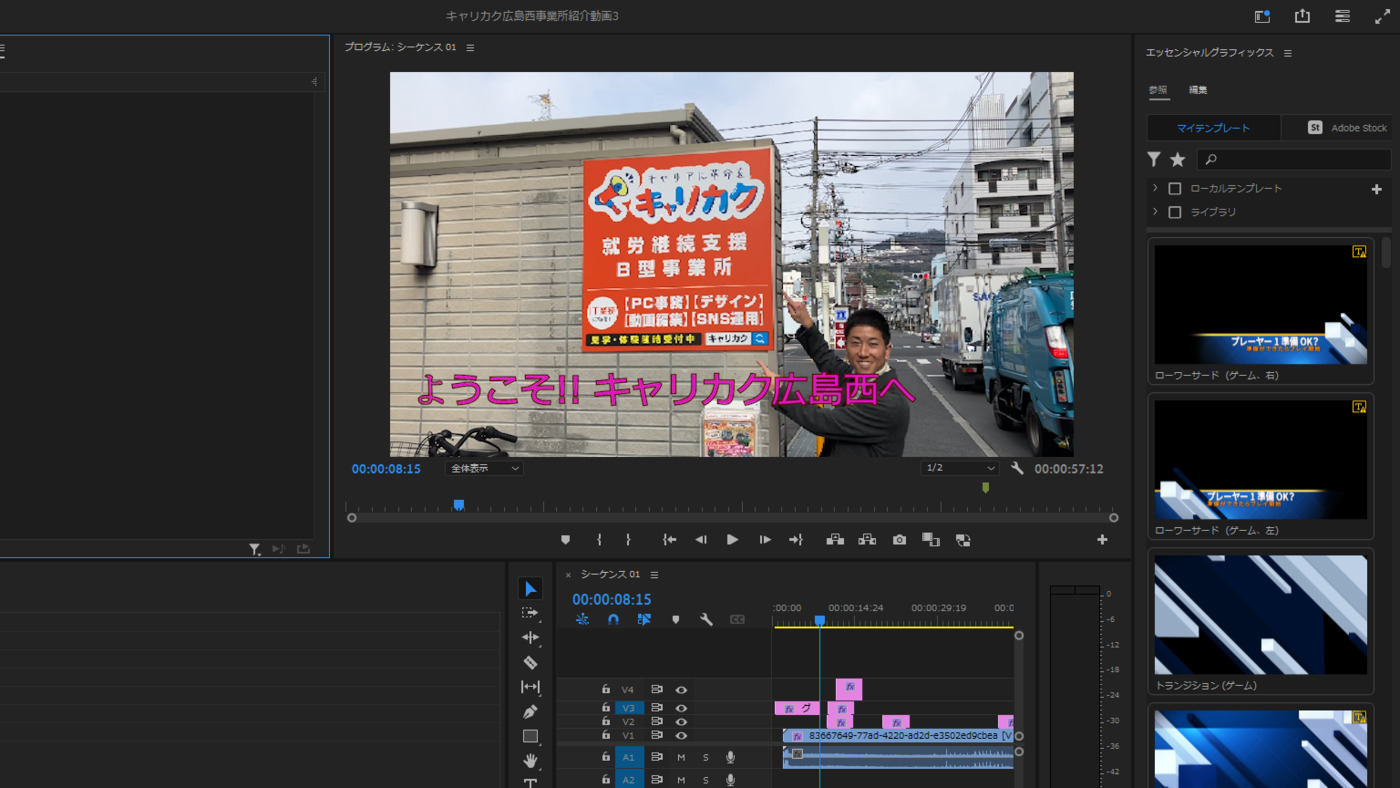Click the Quick Export share icon
The height and width of the screenshot is (788, 1400).
click(1302, 16)
